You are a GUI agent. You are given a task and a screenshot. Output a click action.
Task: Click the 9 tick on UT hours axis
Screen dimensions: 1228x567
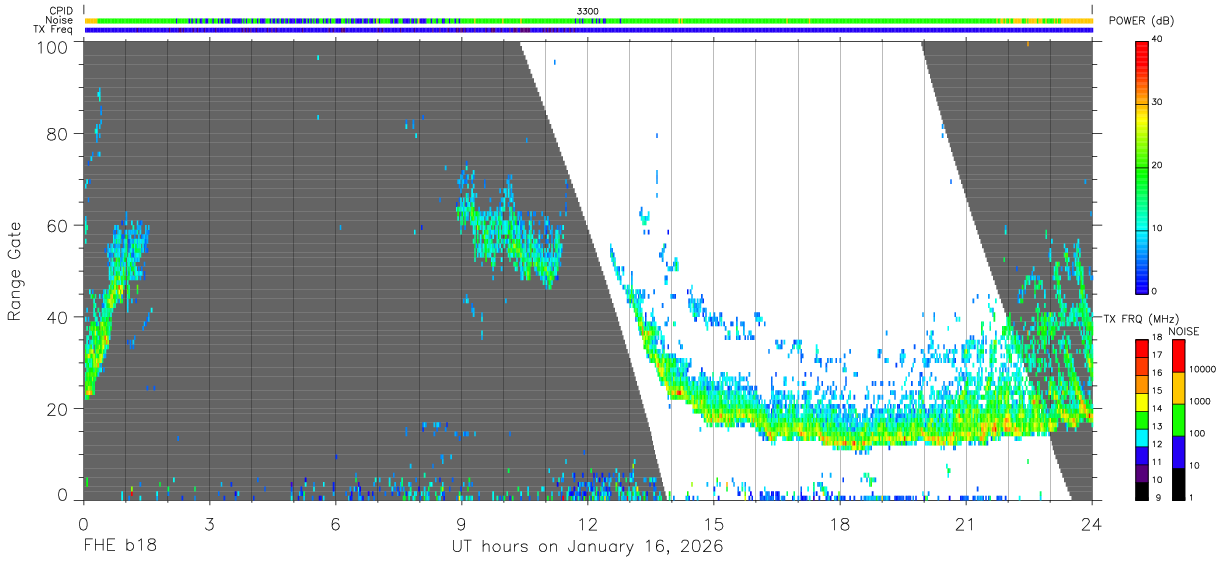tap(461, 523)
